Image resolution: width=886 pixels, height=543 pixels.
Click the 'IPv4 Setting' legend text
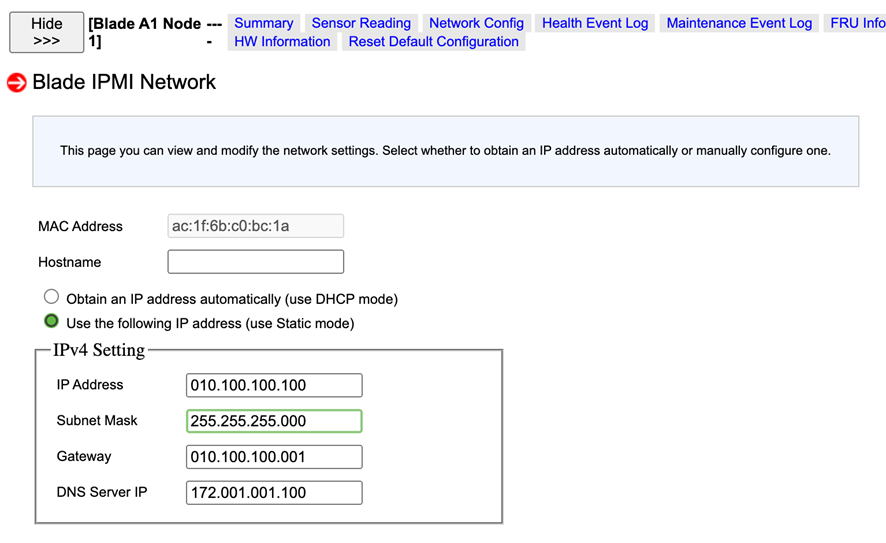[x=99, y=350]
